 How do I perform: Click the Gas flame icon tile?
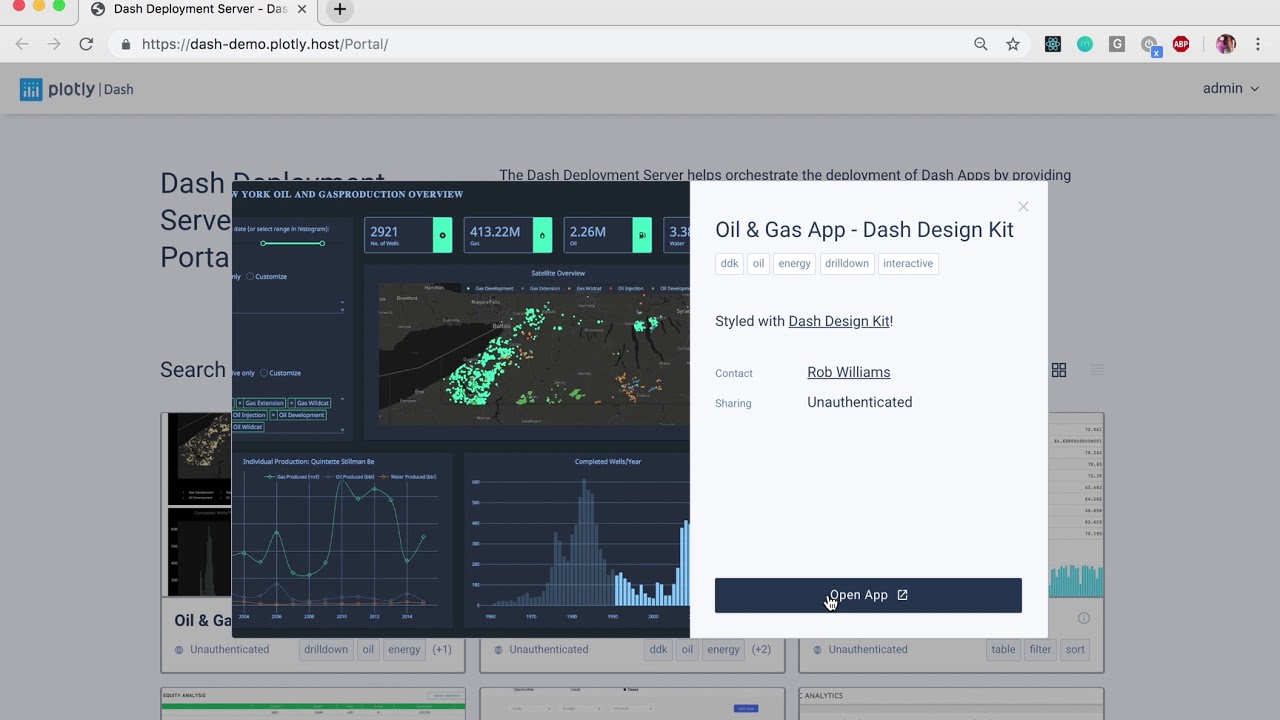(542, 235)
